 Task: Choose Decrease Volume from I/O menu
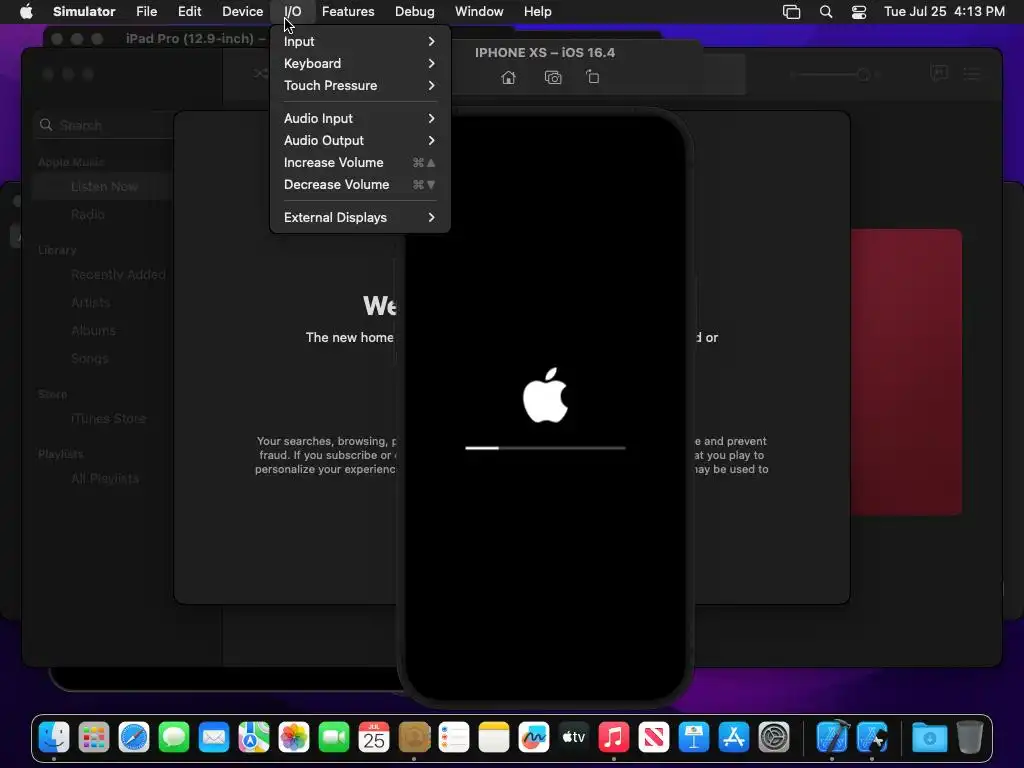click(360, 185)
